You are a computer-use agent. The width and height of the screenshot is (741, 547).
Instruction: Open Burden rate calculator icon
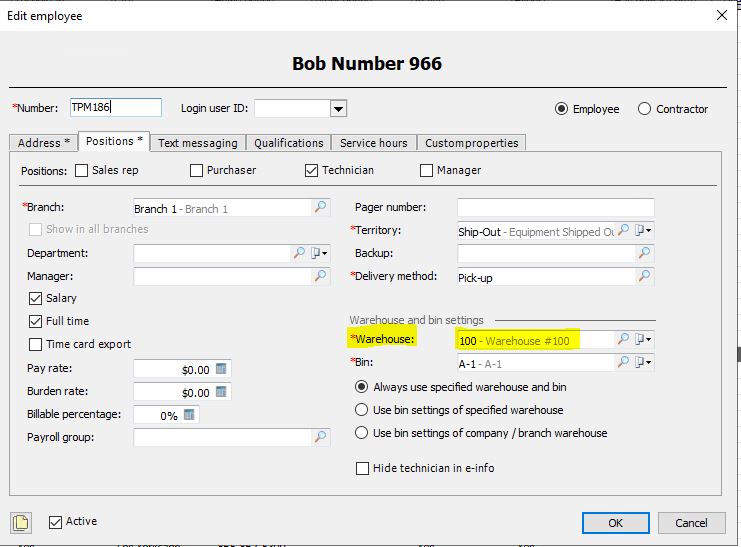(221, 391)
